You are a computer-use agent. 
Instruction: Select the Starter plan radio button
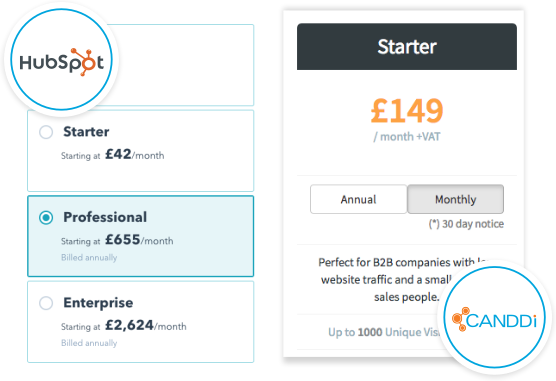46,132
